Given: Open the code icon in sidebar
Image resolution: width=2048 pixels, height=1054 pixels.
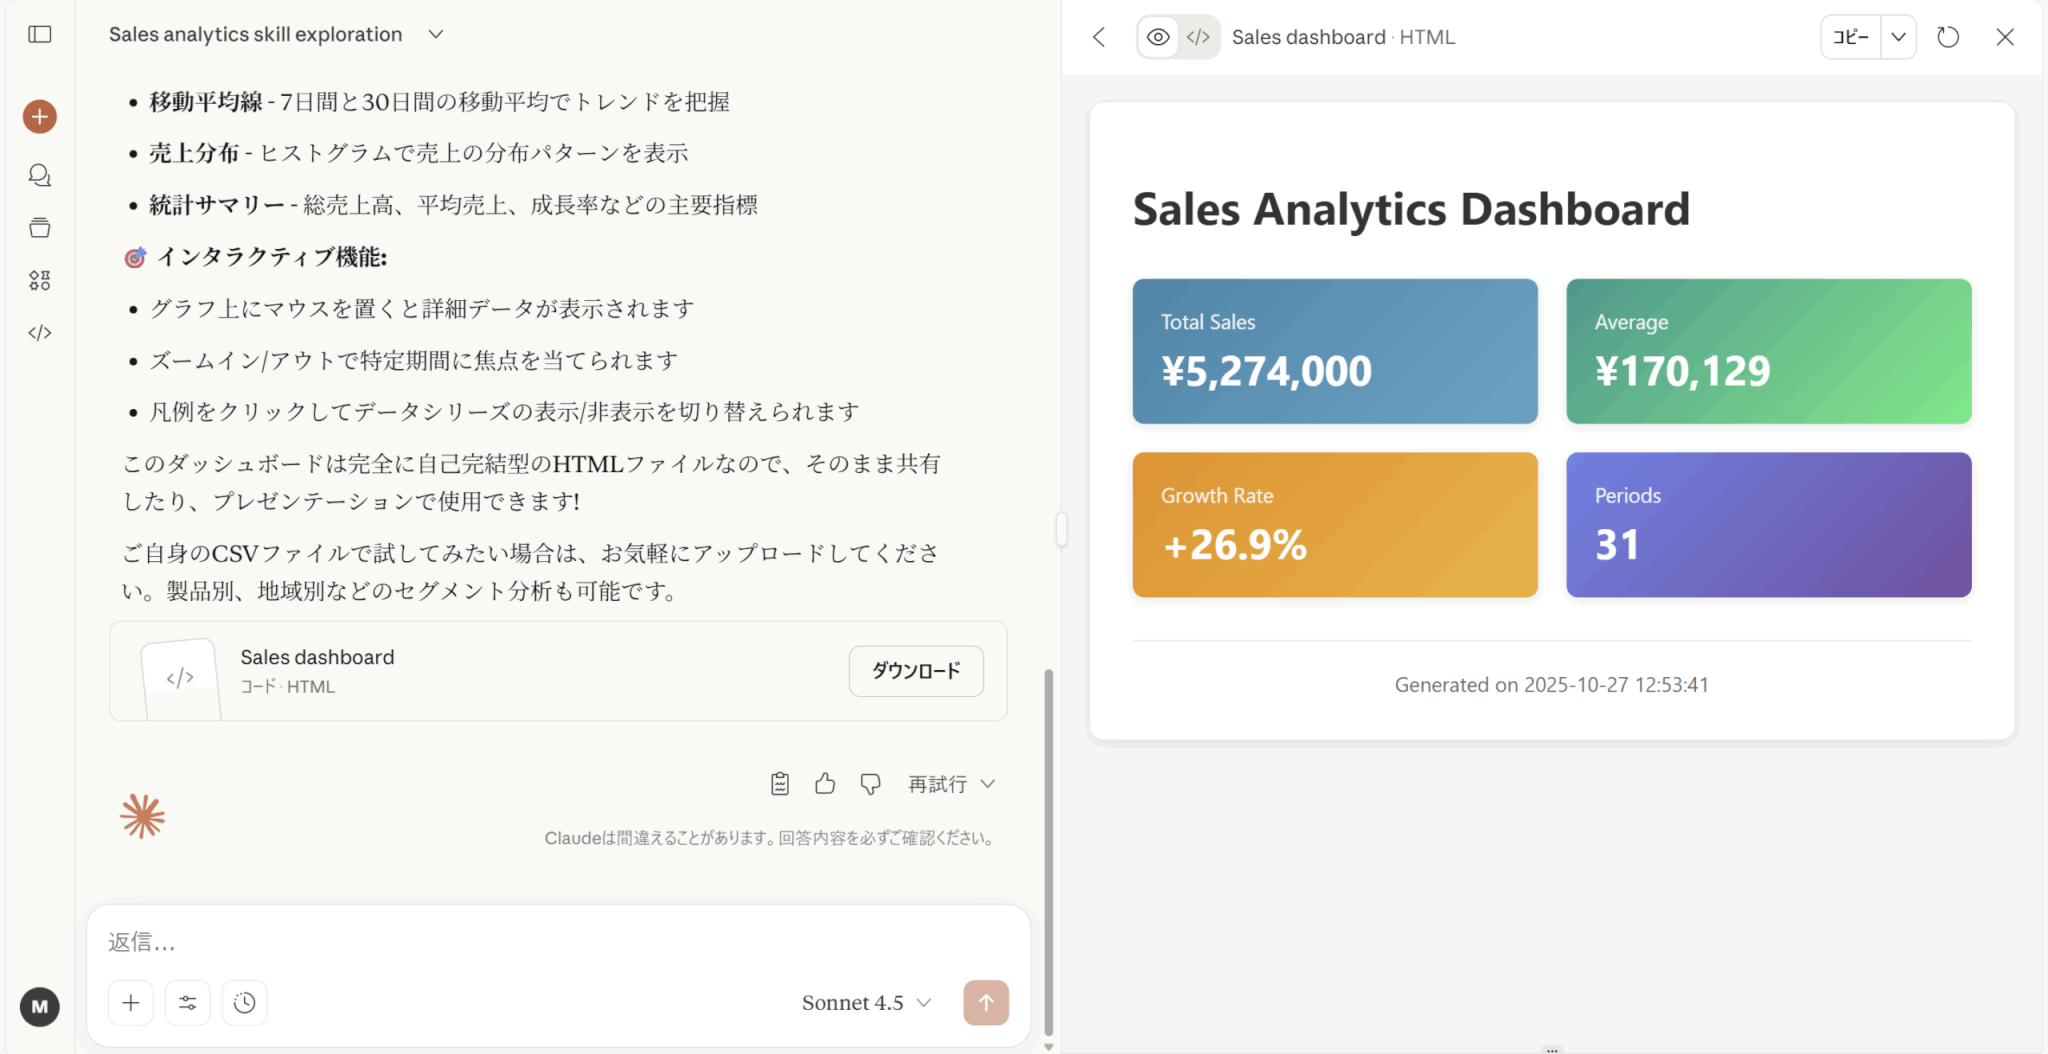Looking at the screenshot, I should tap(40, 333).
